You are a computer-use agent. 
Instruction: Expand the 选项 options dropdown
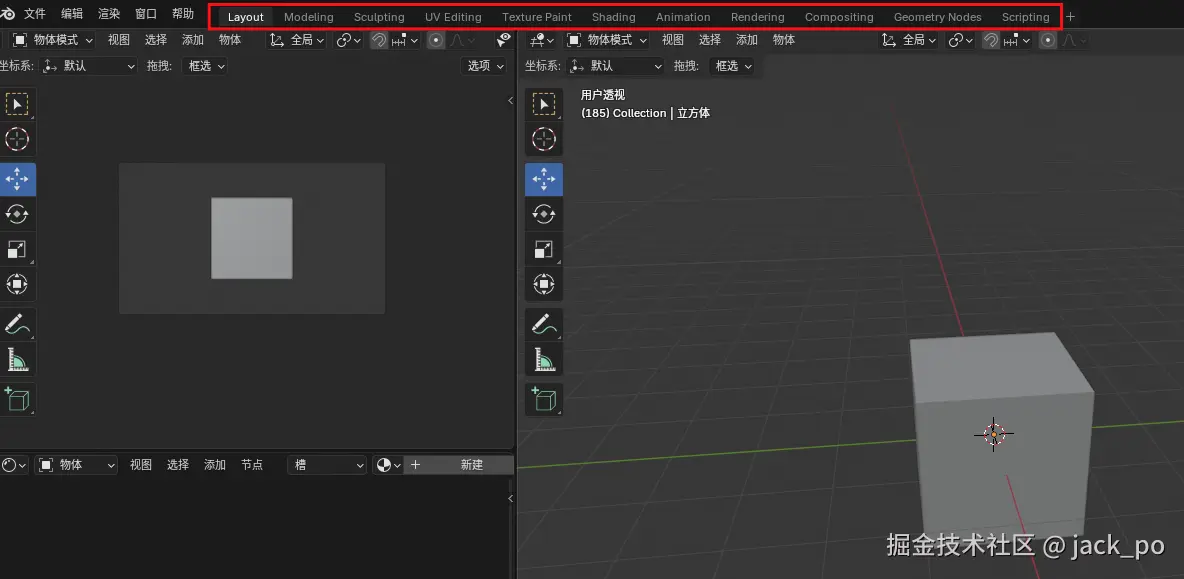click(x=484, y=66)
